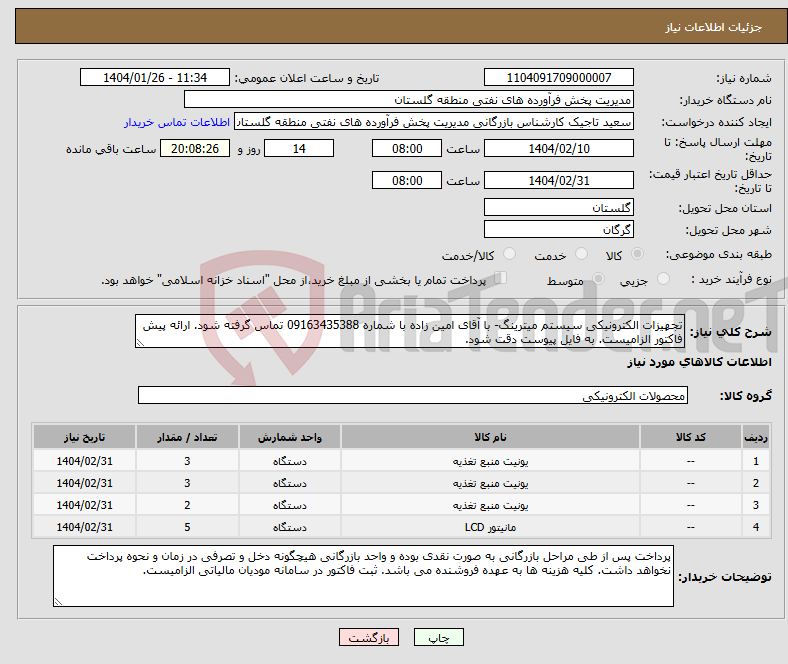The height and width of the screenshot is (664, 788).
Task: Click the response deadline time field 08:00
Action: [x=407, y=148]
